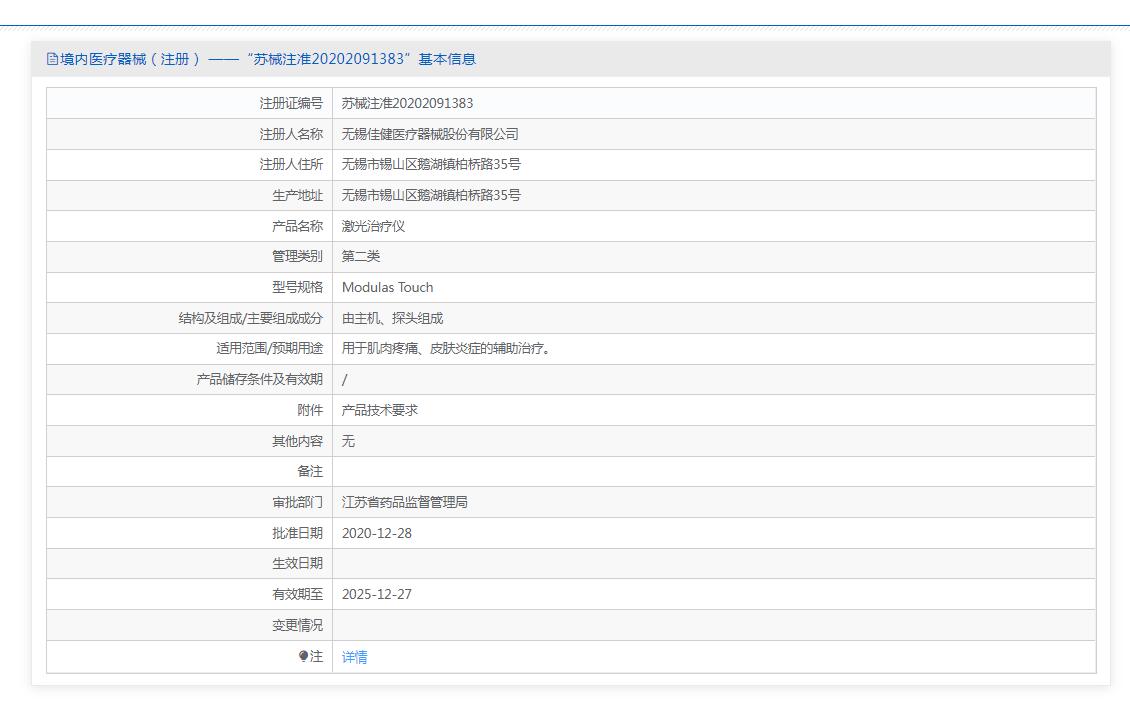The image size is (1130, 709).
Task: Select model value Modulas Touch
Action: pos(388,287)
